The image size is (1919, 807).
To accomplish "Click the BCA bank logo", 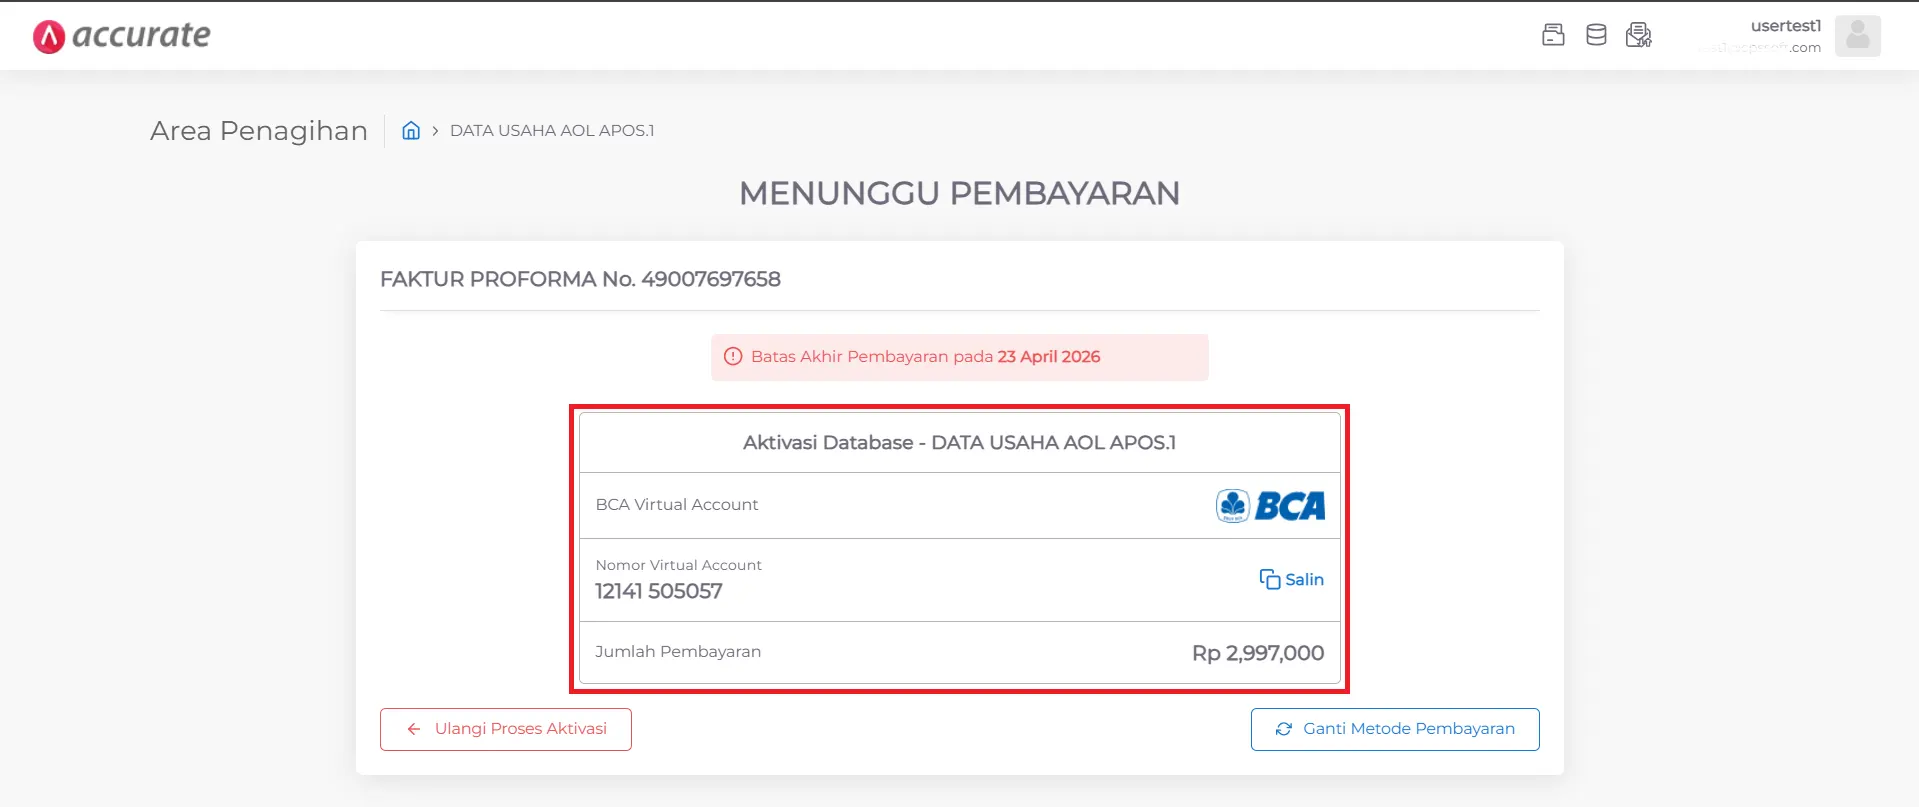I will [1270, 506].
